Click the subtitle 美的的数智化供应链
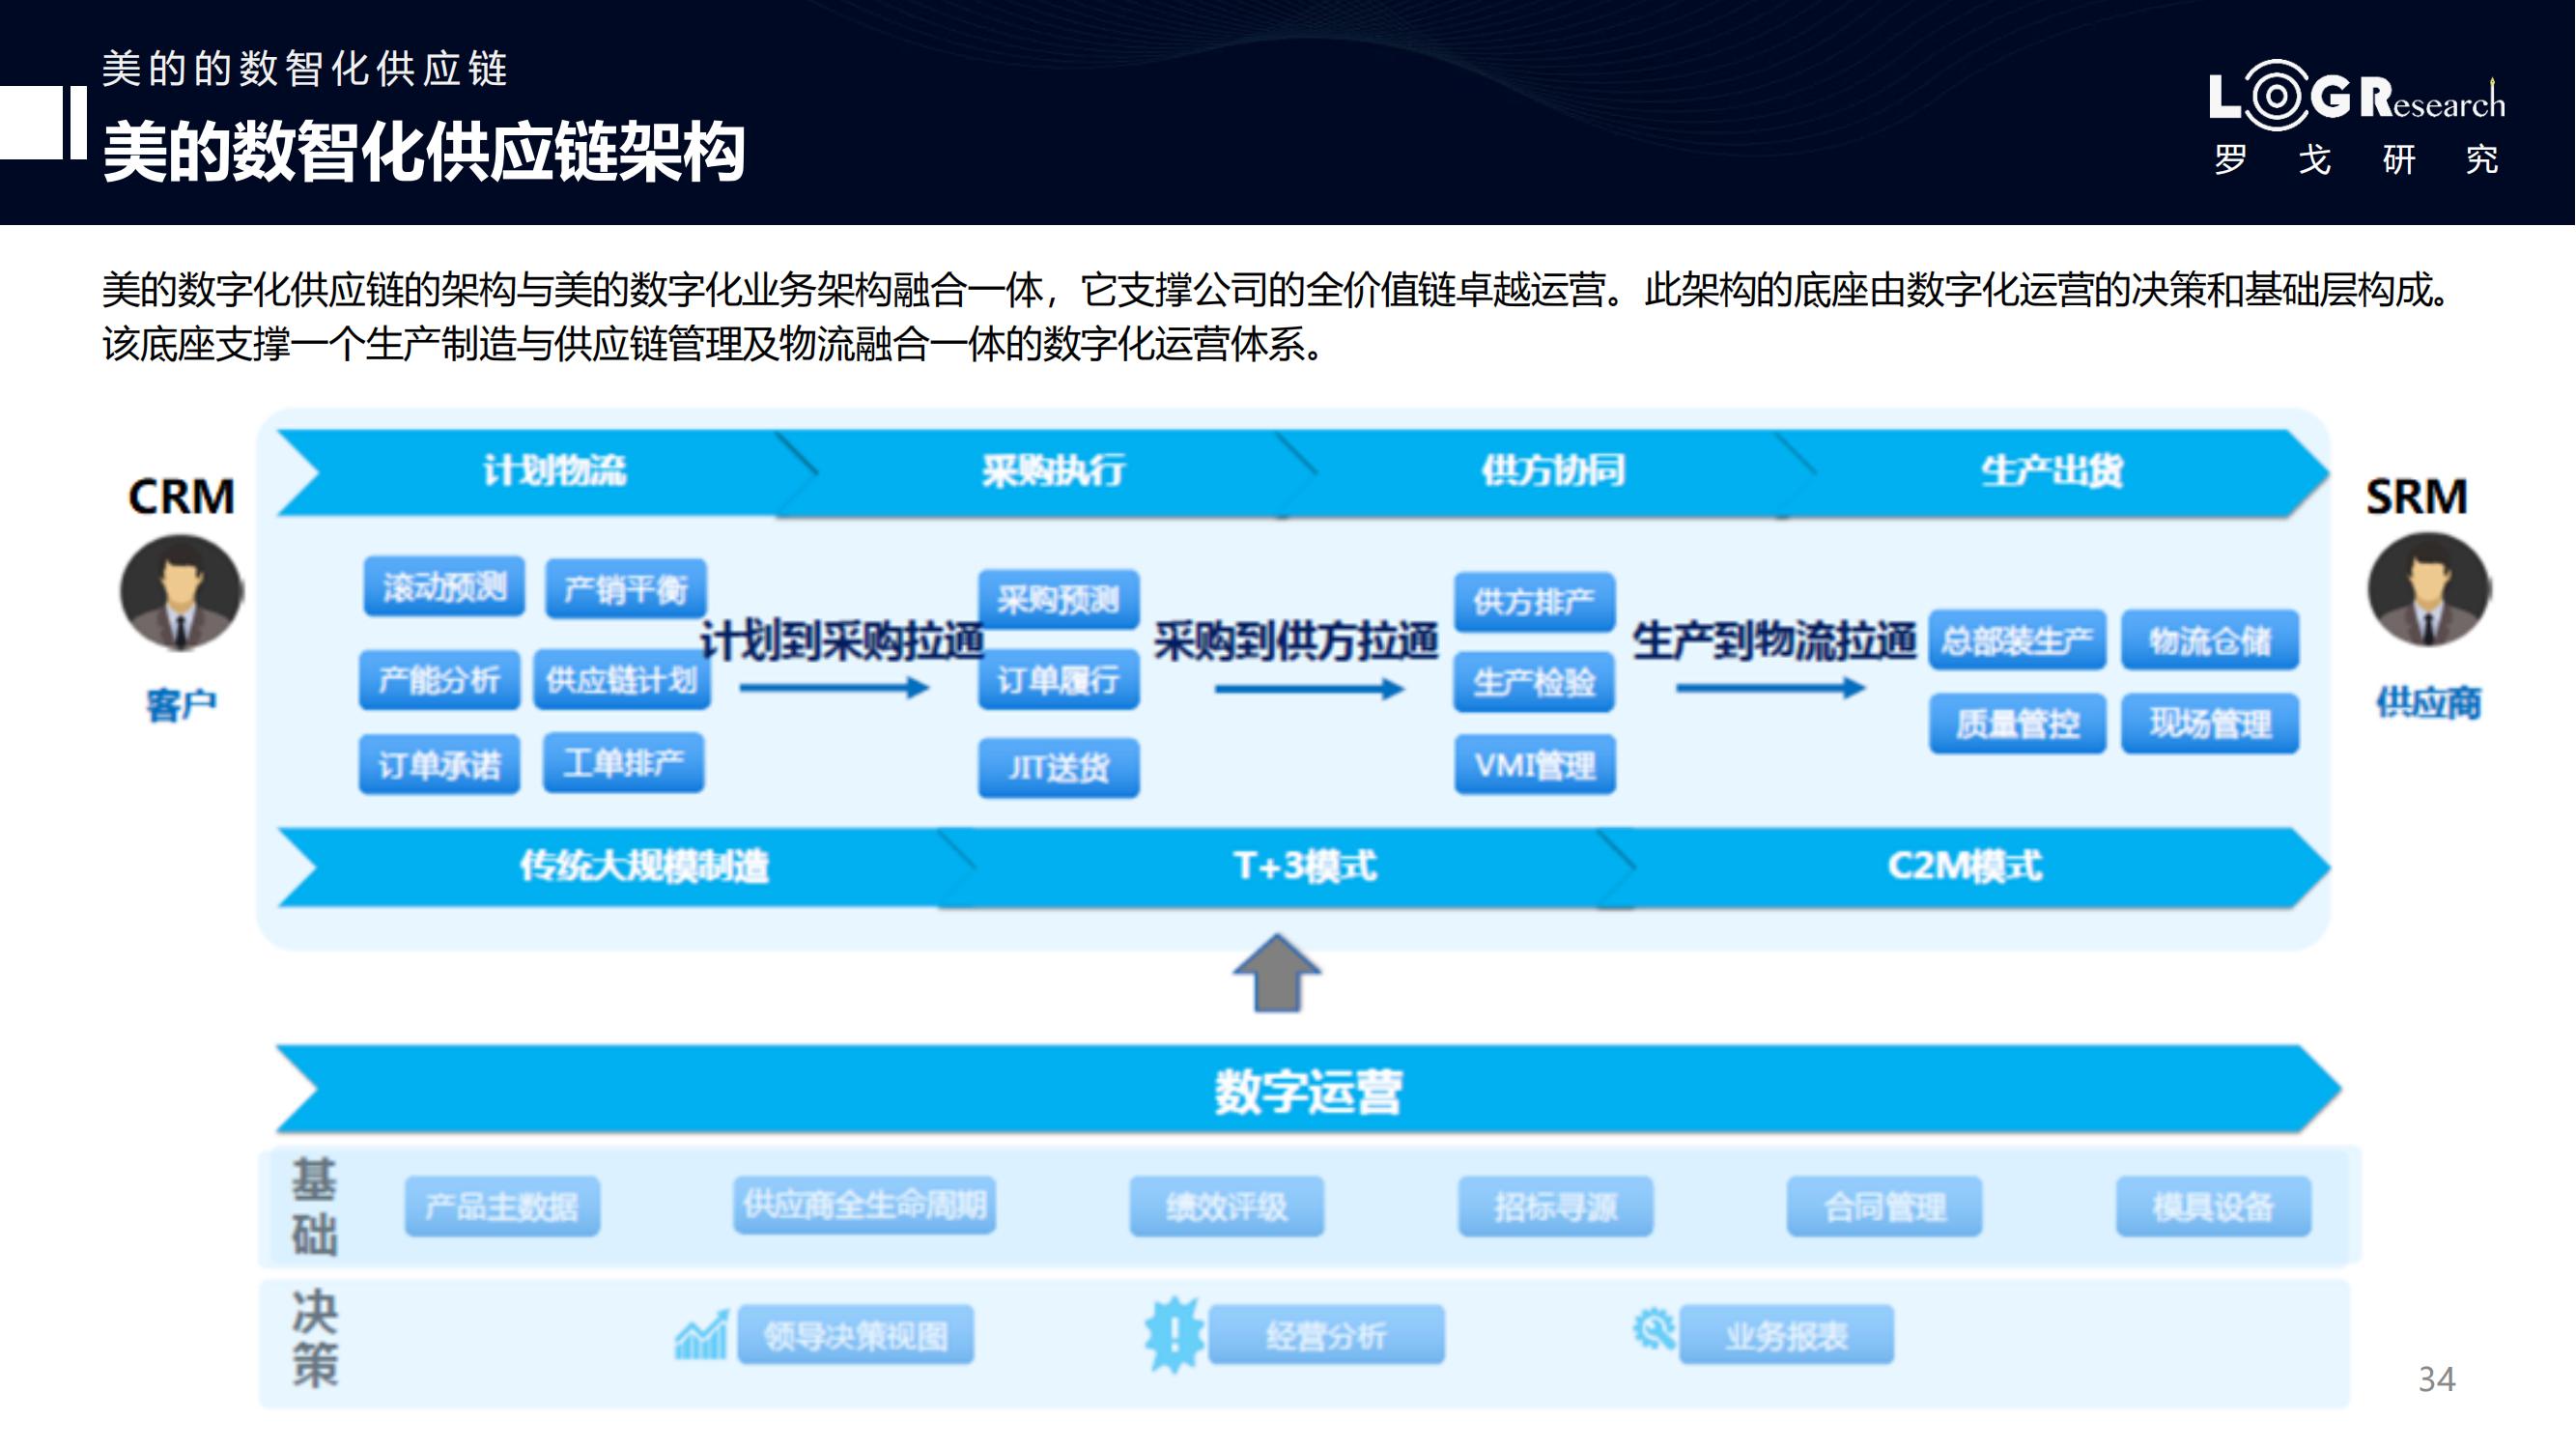Screen dimensions: 2576x1449 click(x=306, y=69)
